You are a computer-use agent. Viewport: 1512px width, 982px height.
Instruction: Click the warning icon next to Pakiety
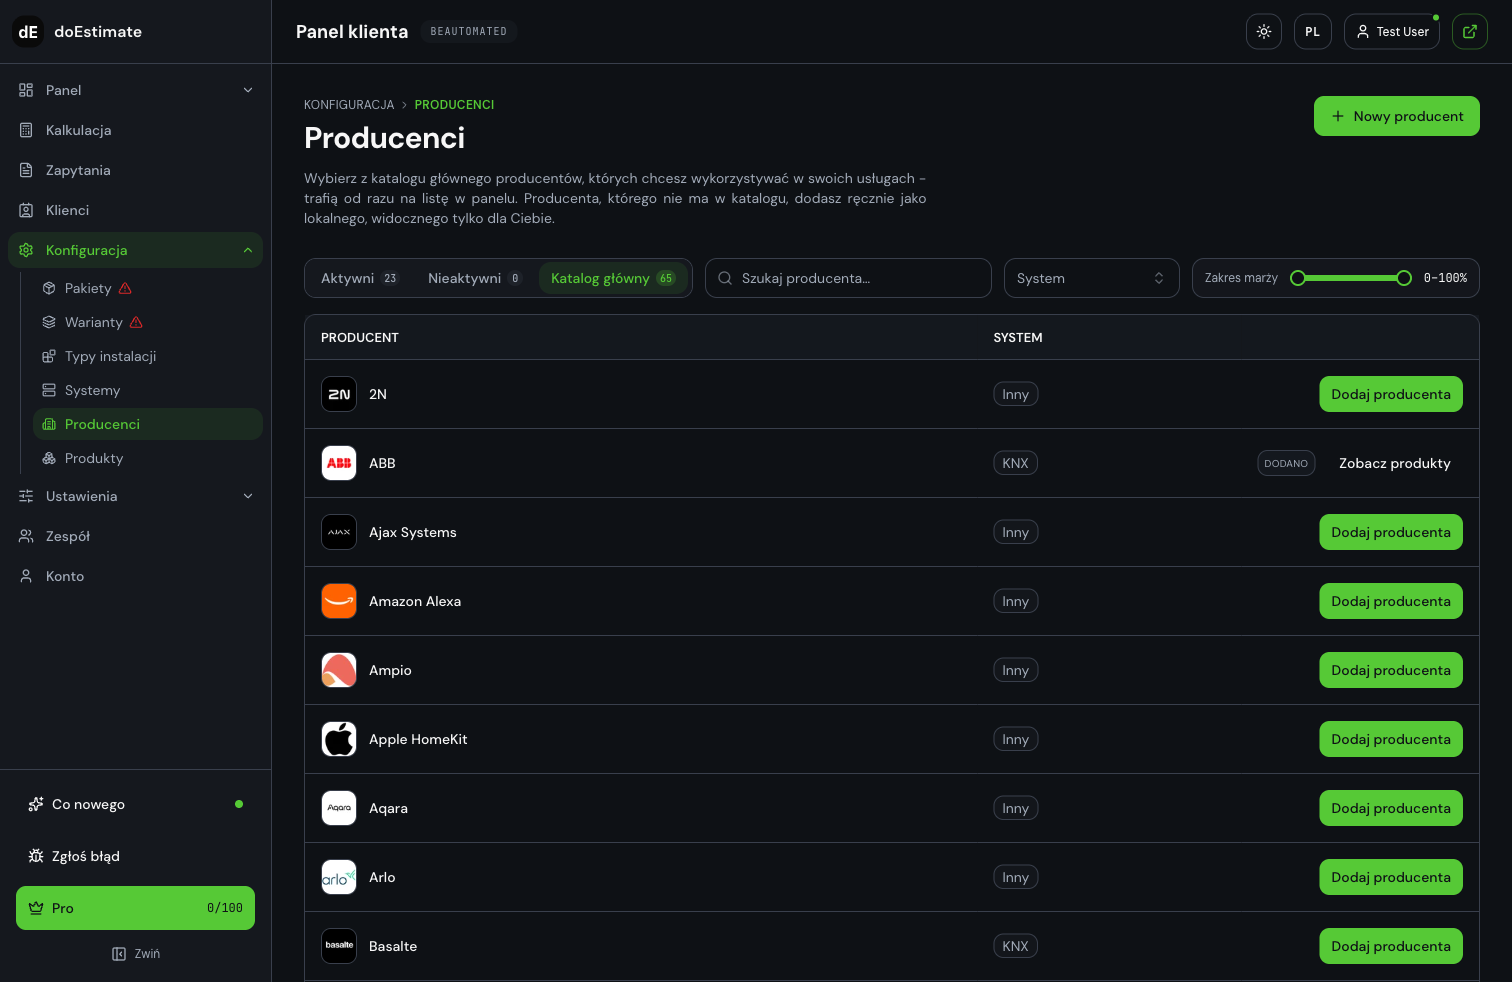coord(125,288)
